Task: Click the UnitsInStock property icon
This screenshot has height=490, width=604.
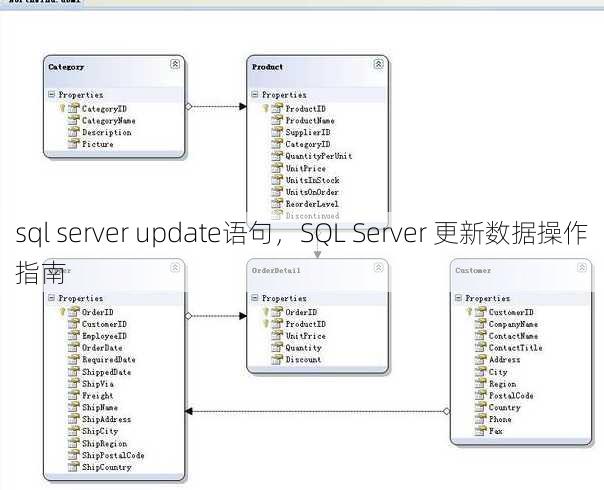Action: click(x=277, y=180)
